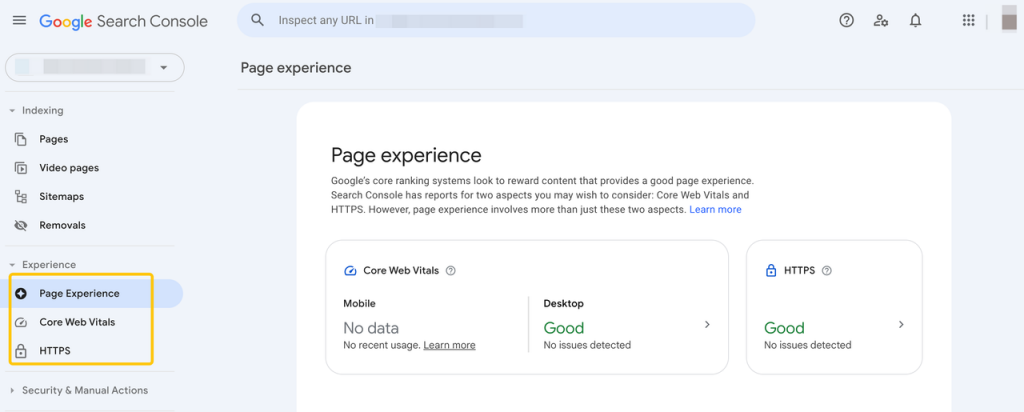
Task: Click the Google Search Console logo
Action: click(123, 21)
